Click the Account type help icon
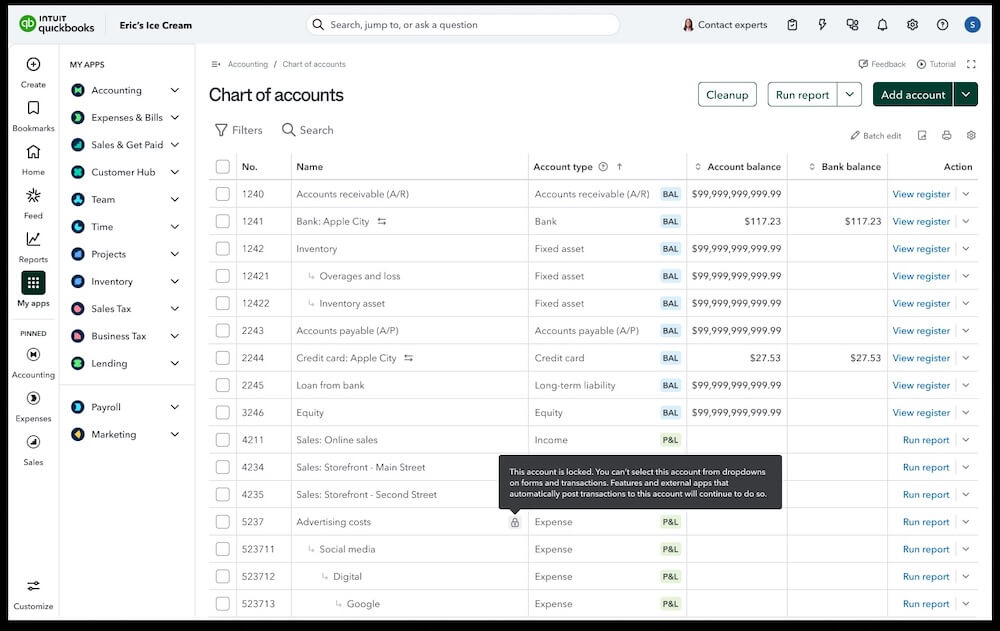Viewport: 1000px width, 631px height. click(x=603, y=167)
